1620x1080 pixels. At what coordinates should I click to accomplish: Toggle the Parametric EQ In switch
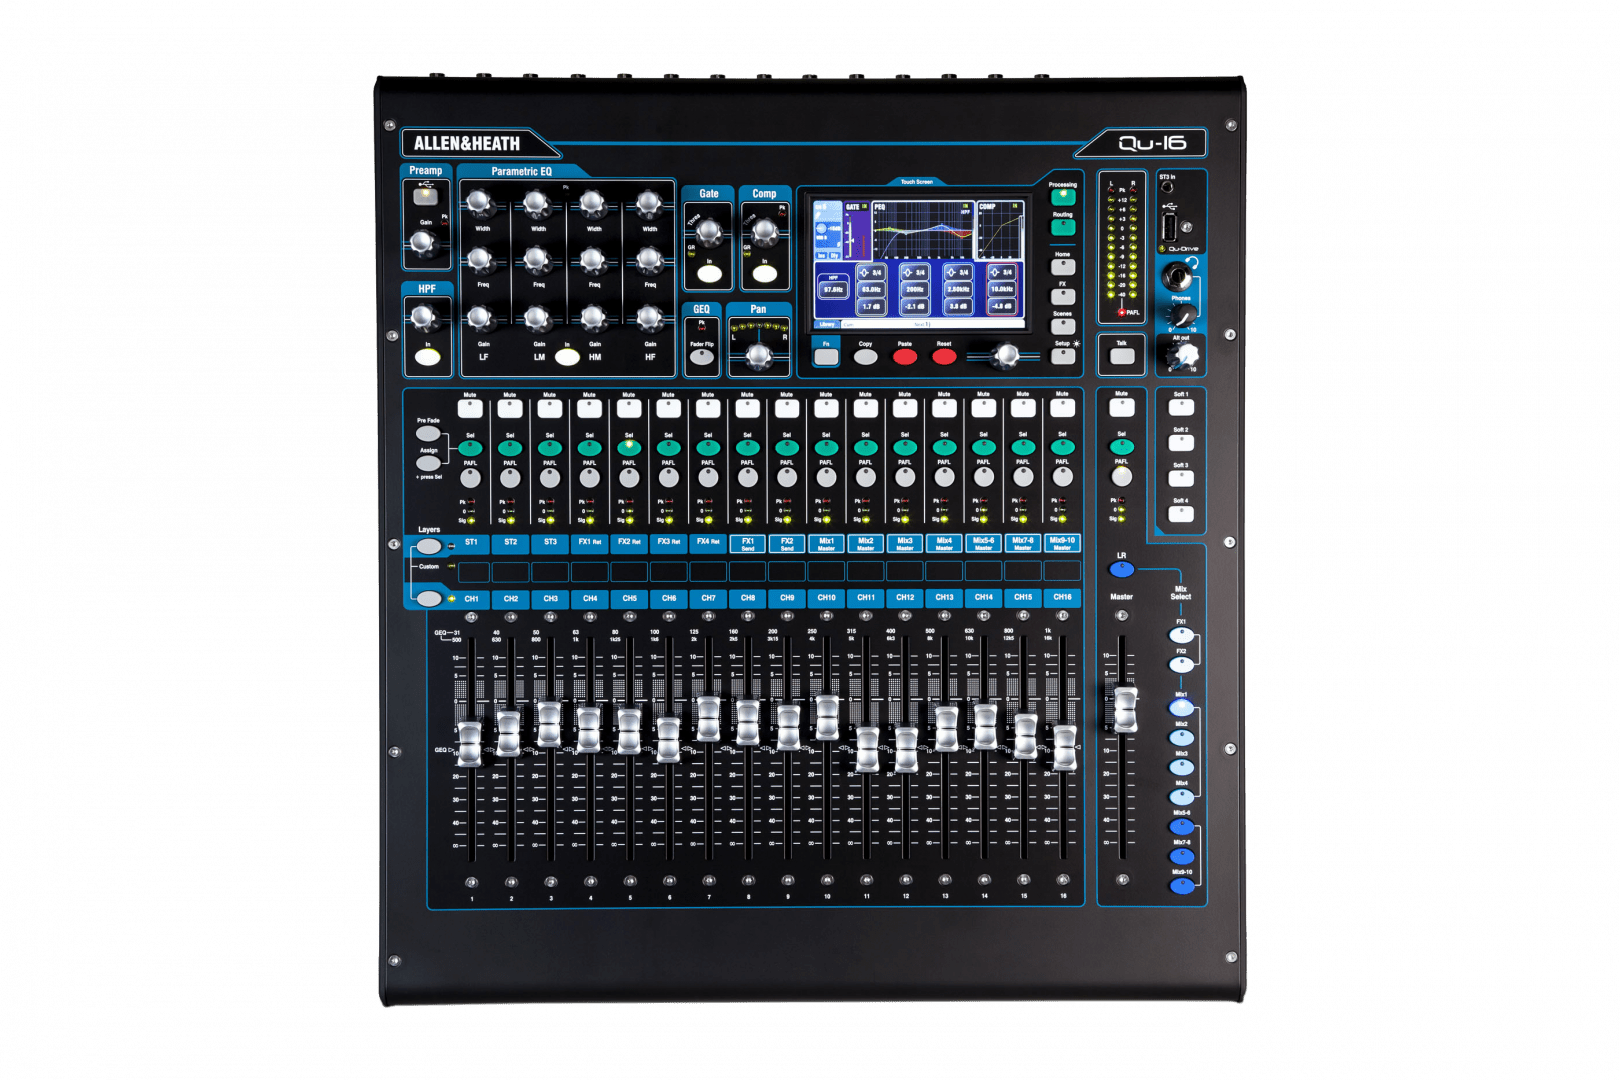pyautogui.click(x=567, y=357)
